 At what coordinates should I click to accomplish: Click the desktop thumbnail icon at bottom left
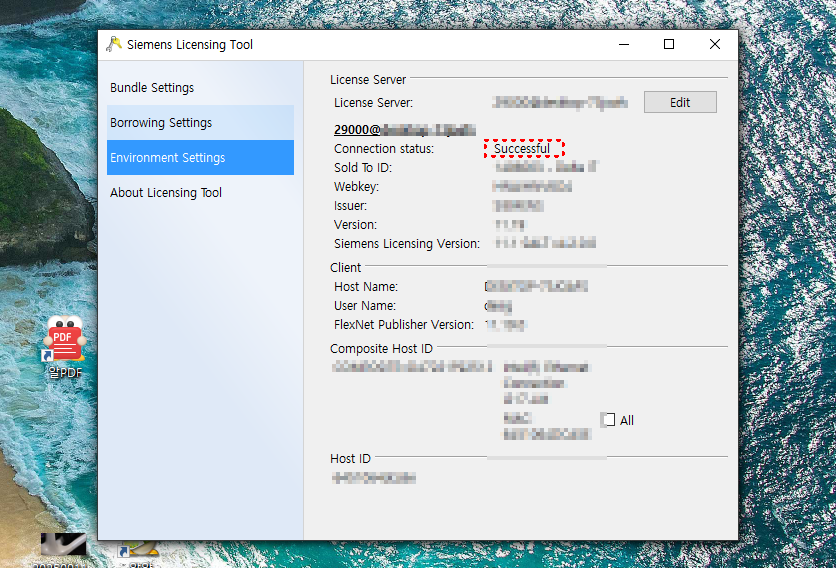63,545
